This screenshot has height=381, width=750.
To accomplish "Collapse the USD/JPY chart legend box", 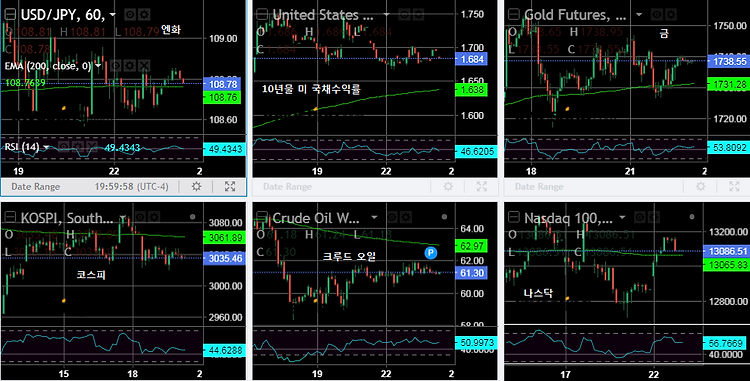I will click(x=10, y=14).
